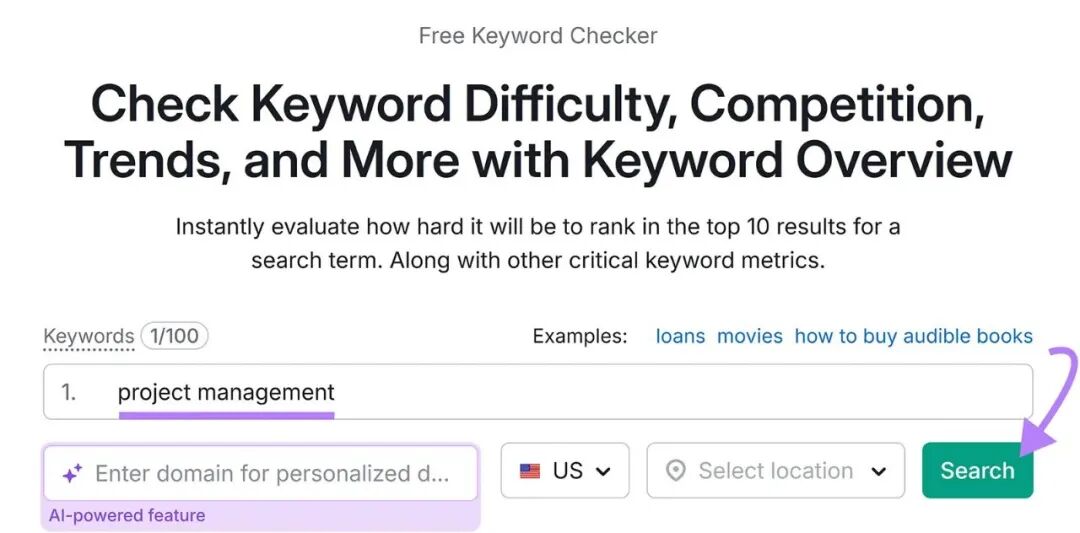Pick the "movies" example keyword

749,336
